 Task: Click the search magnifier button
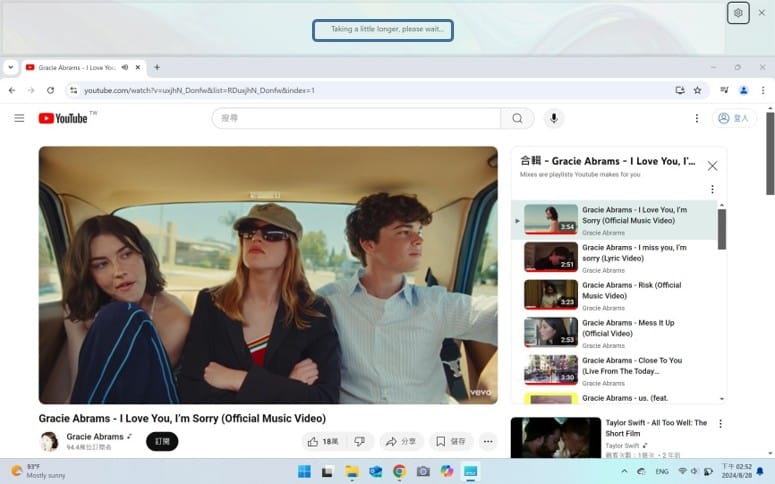[517, 118]
